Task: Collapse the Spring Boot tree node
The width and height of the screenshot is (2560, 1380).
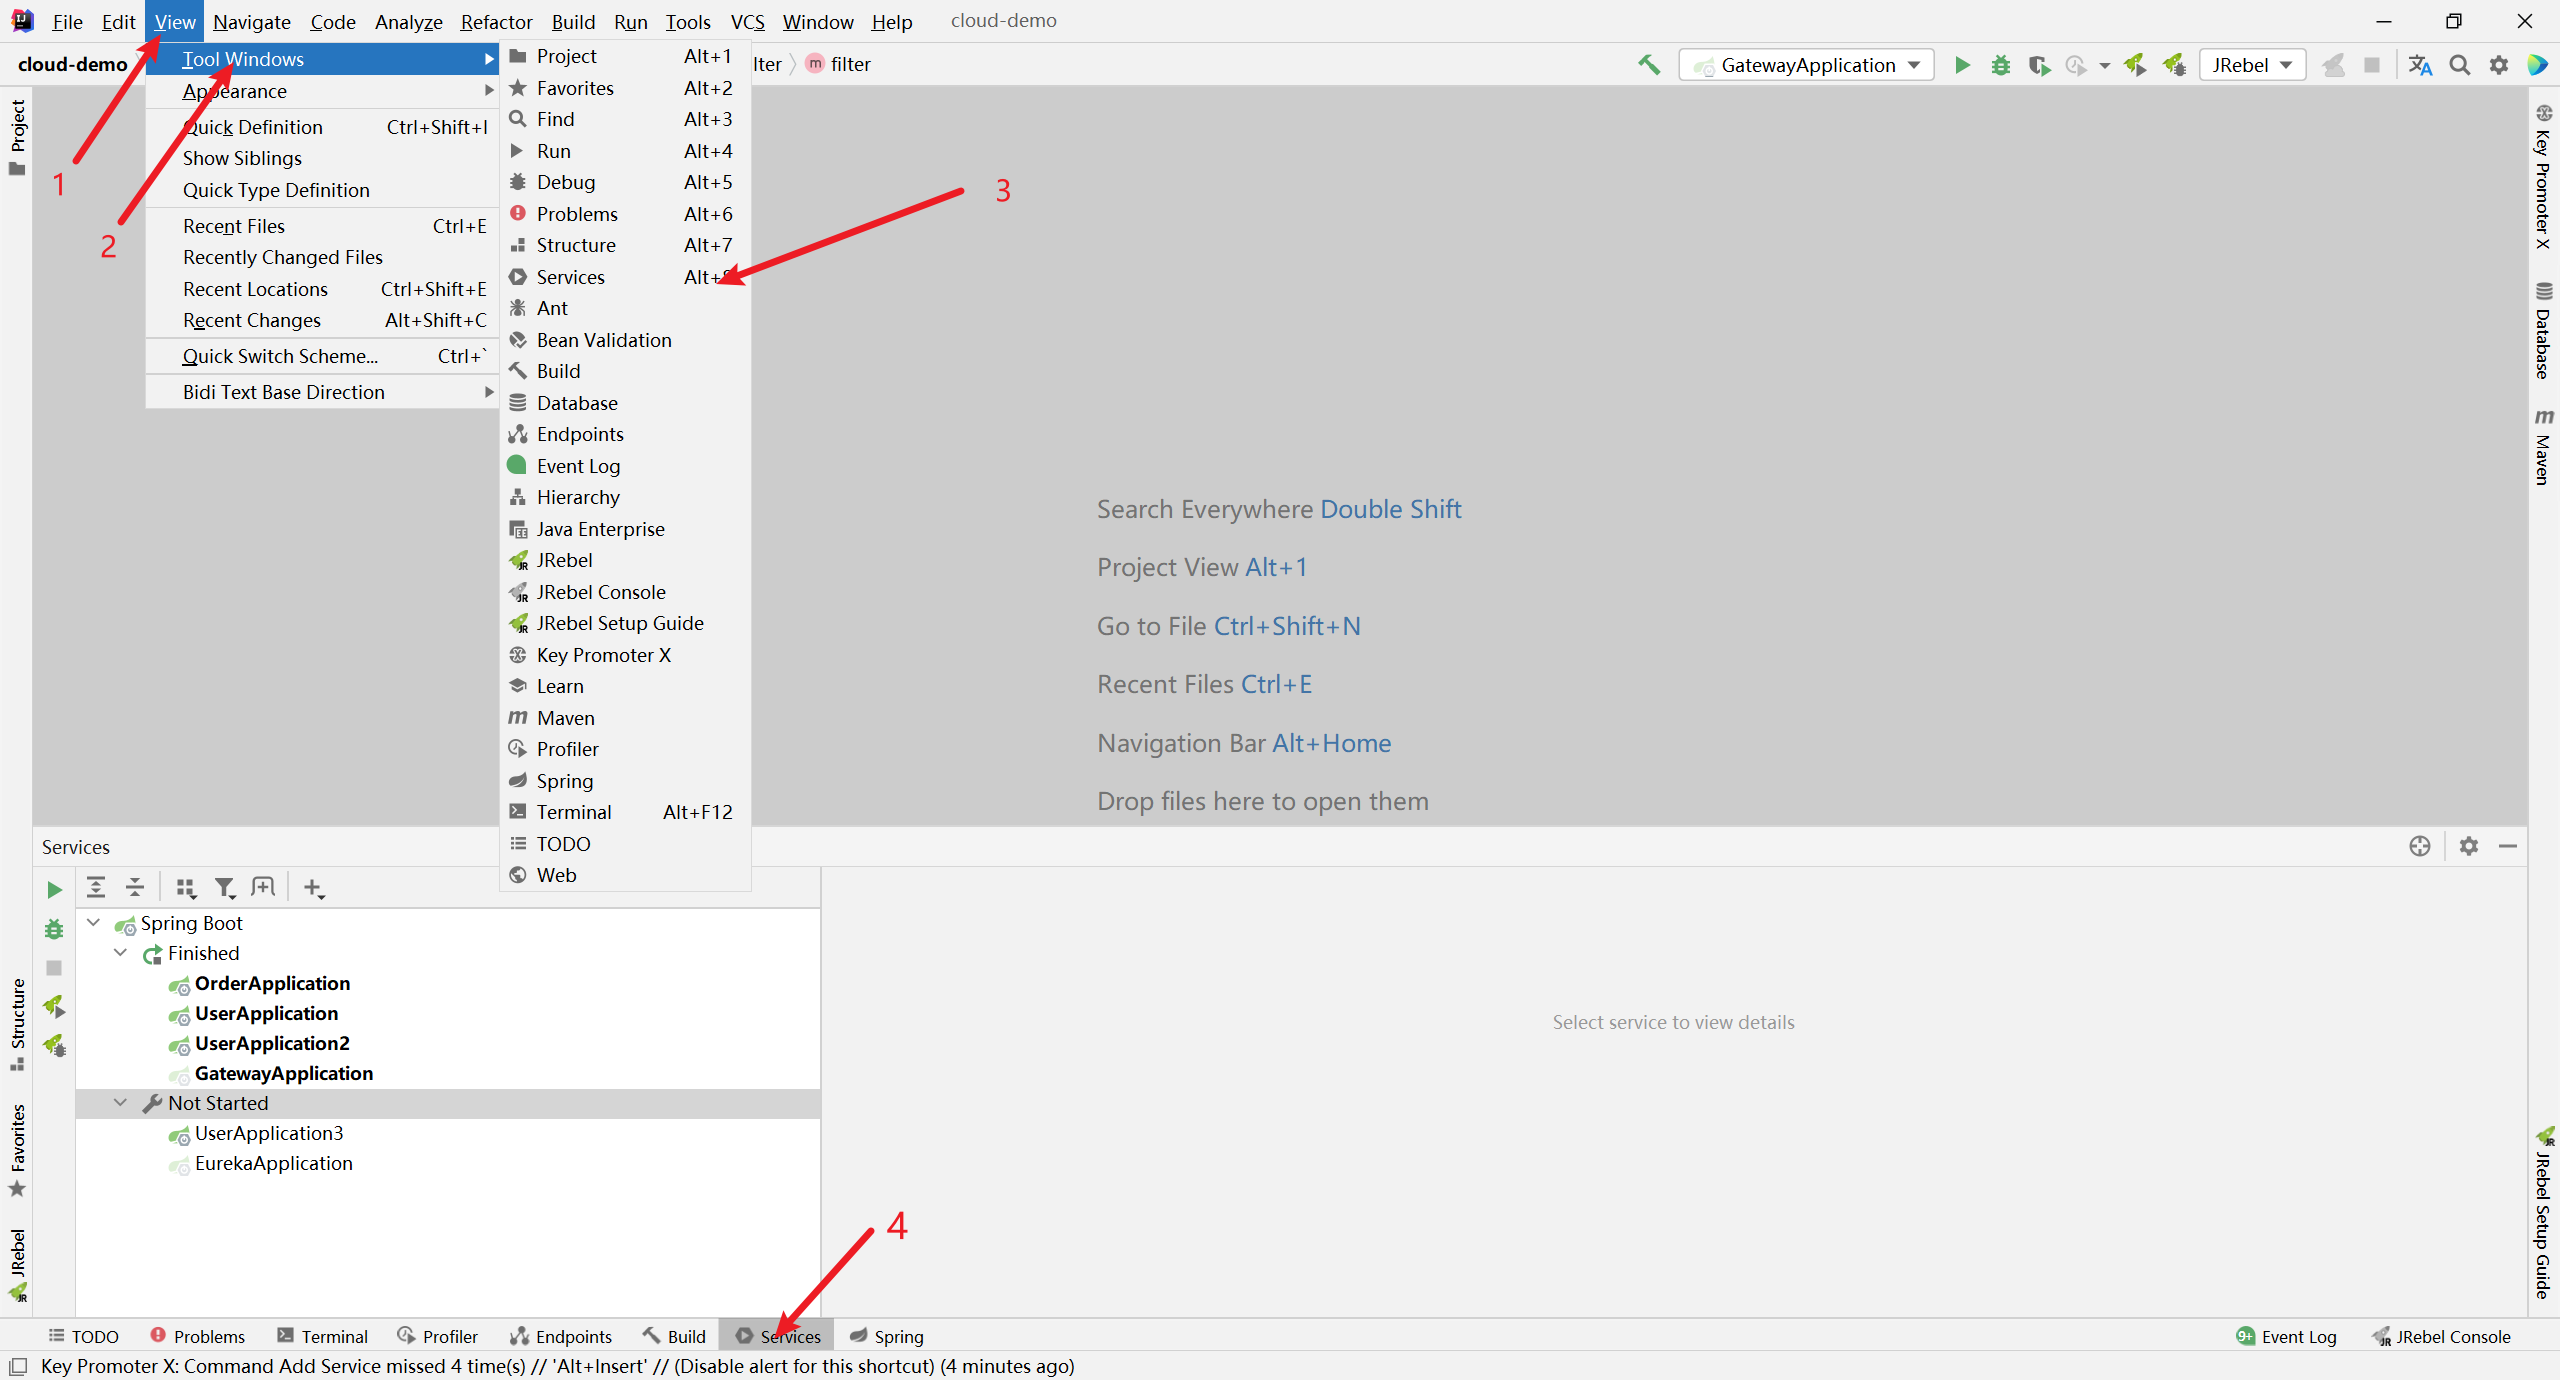Action: pyautogui.click(x=94, y=923)
